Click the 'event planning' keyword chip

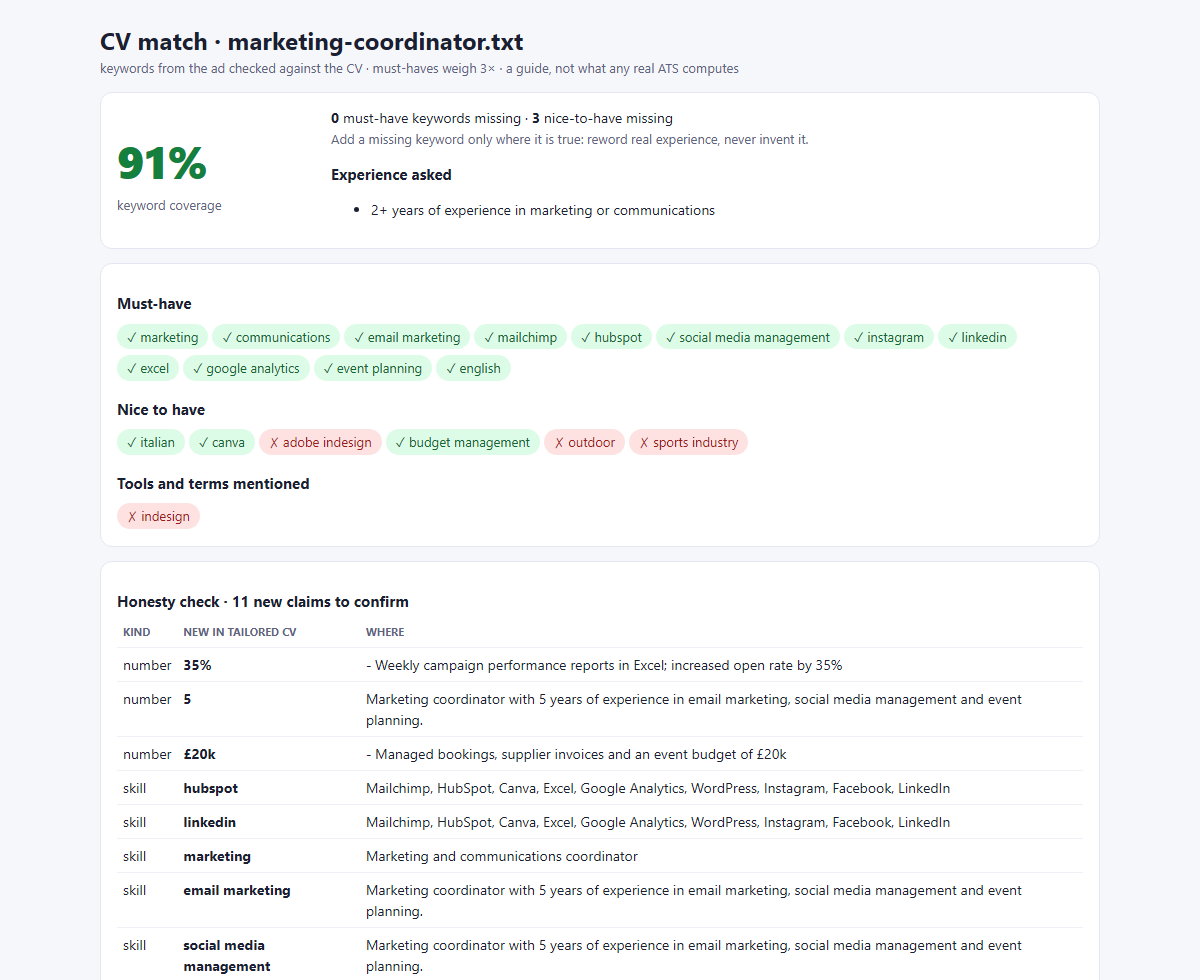click(x=373, y=368)
